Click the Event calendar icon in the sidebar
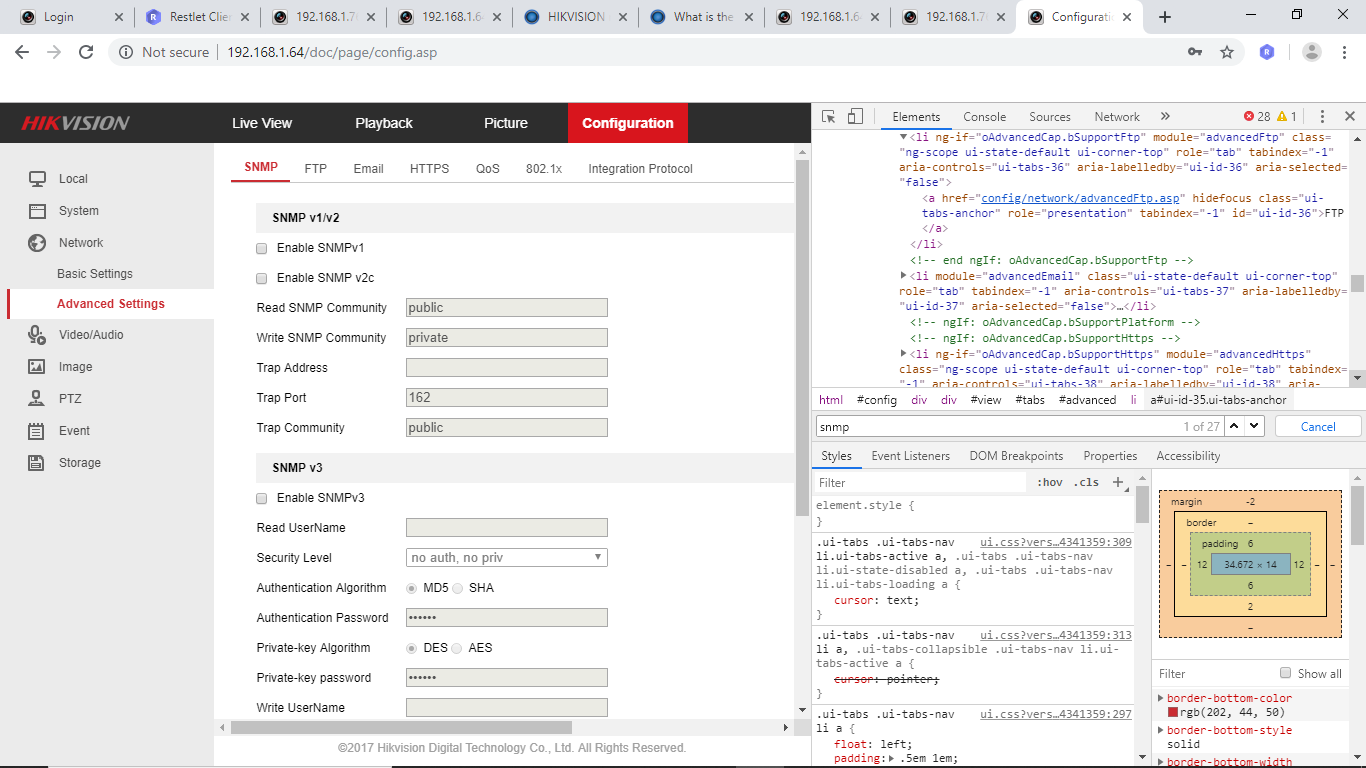The image size is (1366, 768). point(37,431)
